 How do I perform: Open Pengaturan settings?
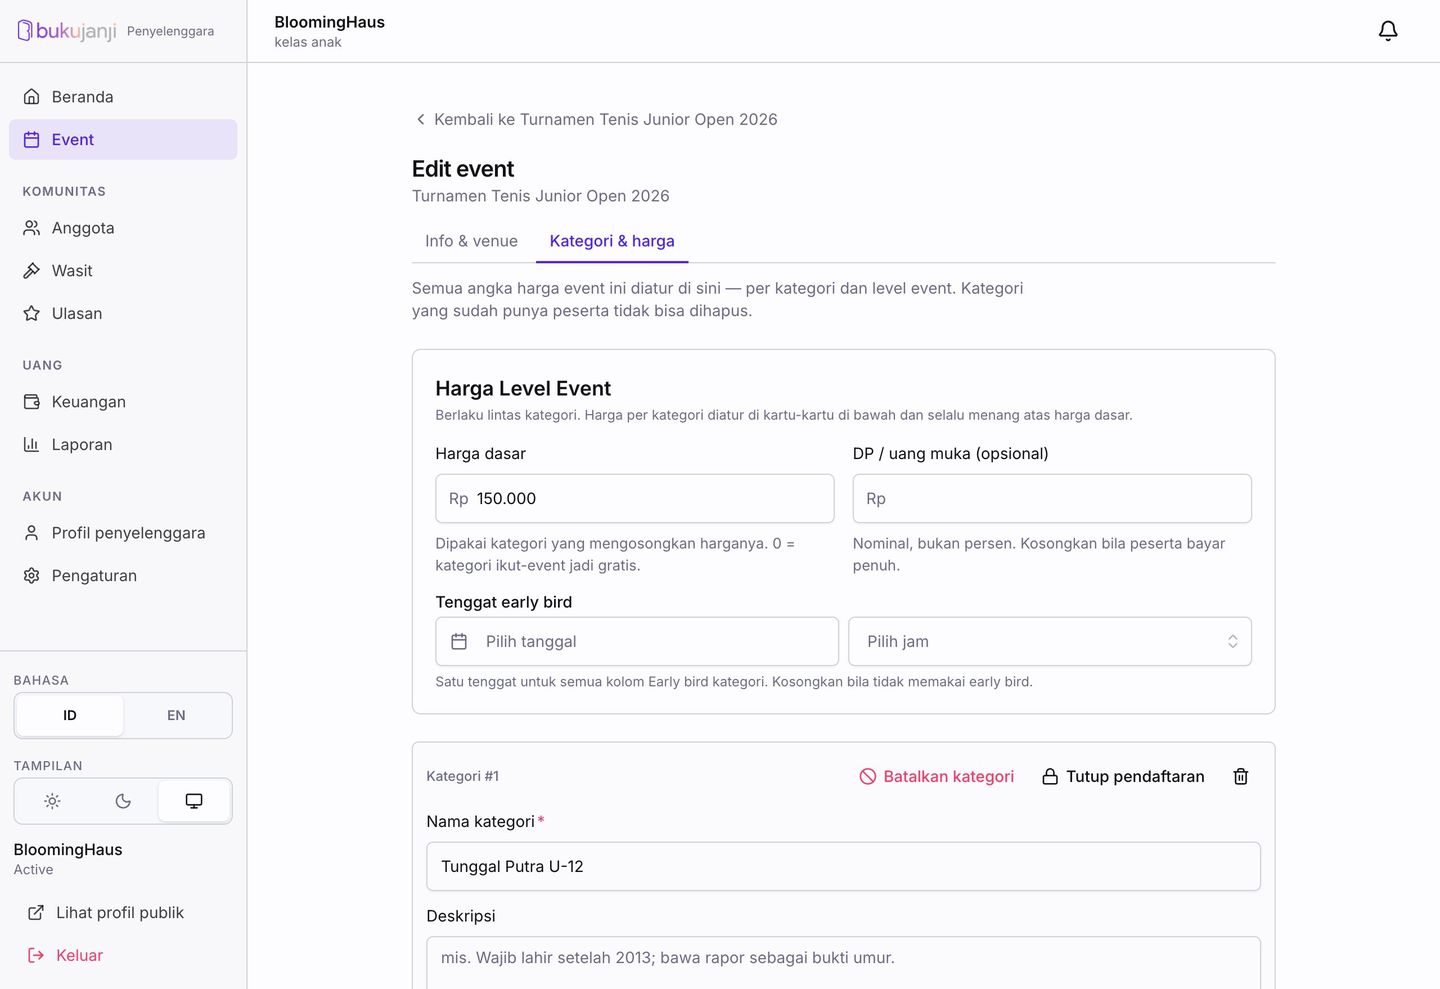[x=123, y=576]
